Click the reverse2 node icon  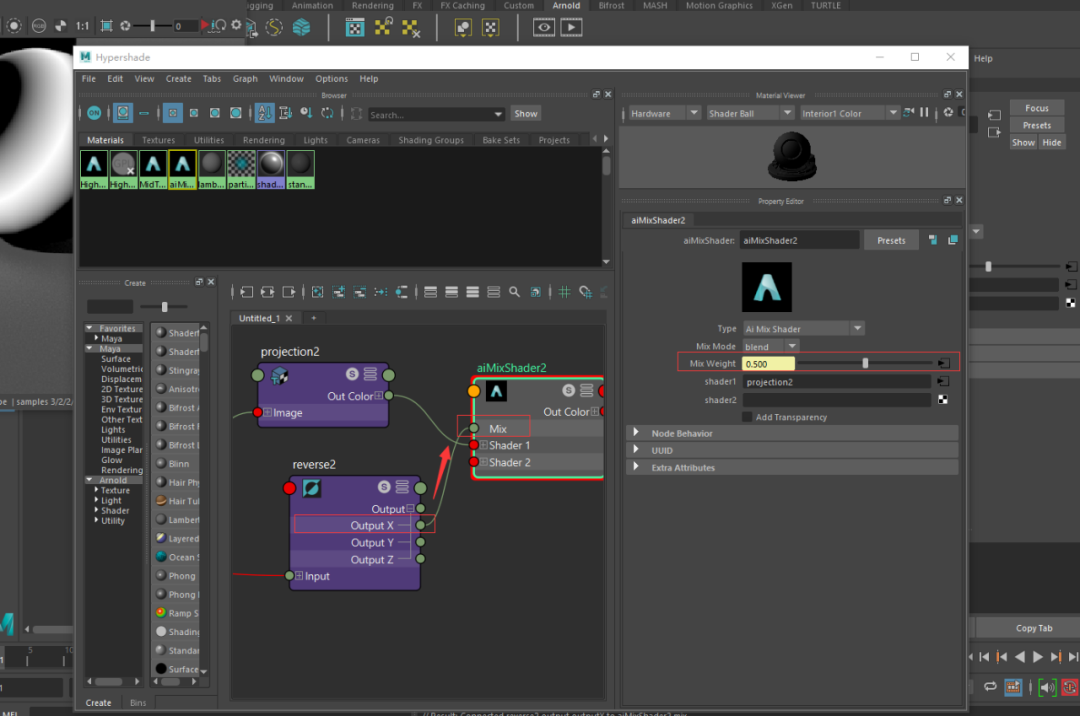coord(311,488)
